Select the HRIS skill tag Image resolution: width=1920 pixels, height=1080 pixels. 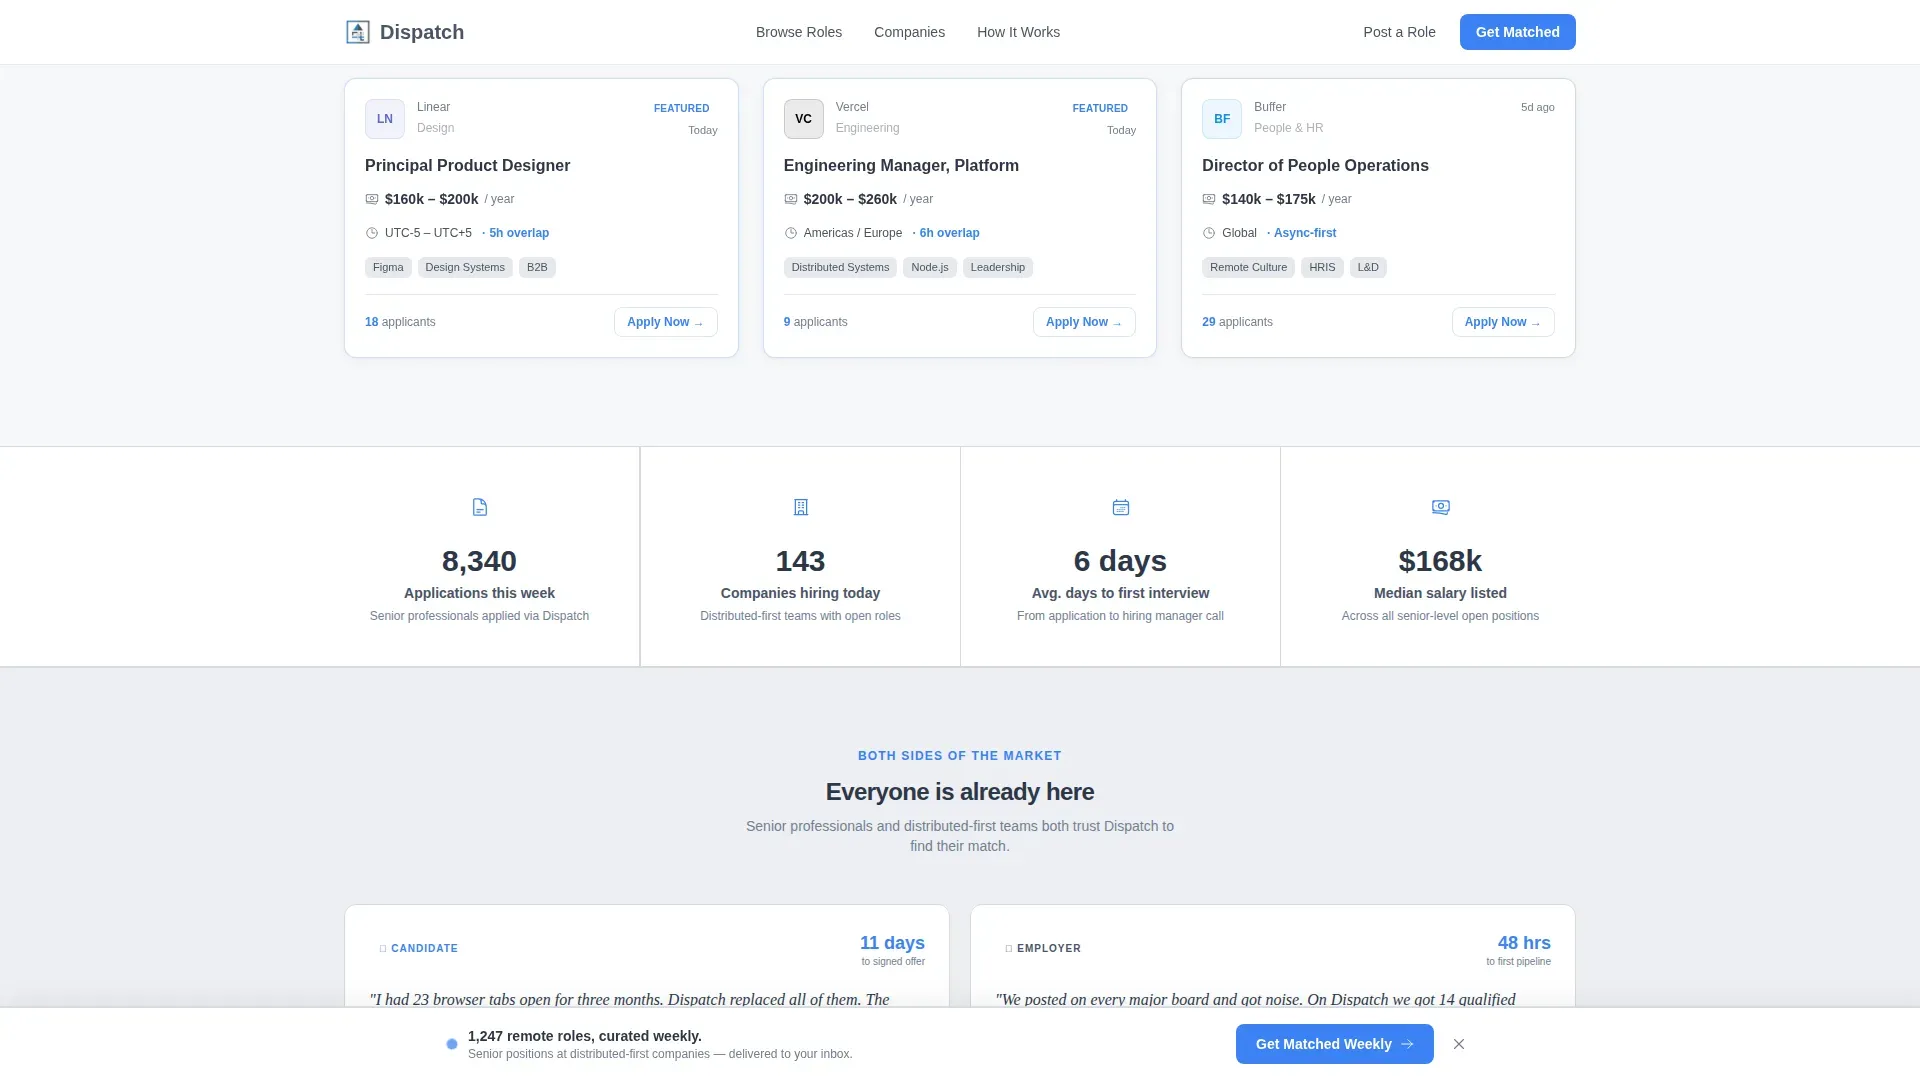click(x=1322, y=267)
